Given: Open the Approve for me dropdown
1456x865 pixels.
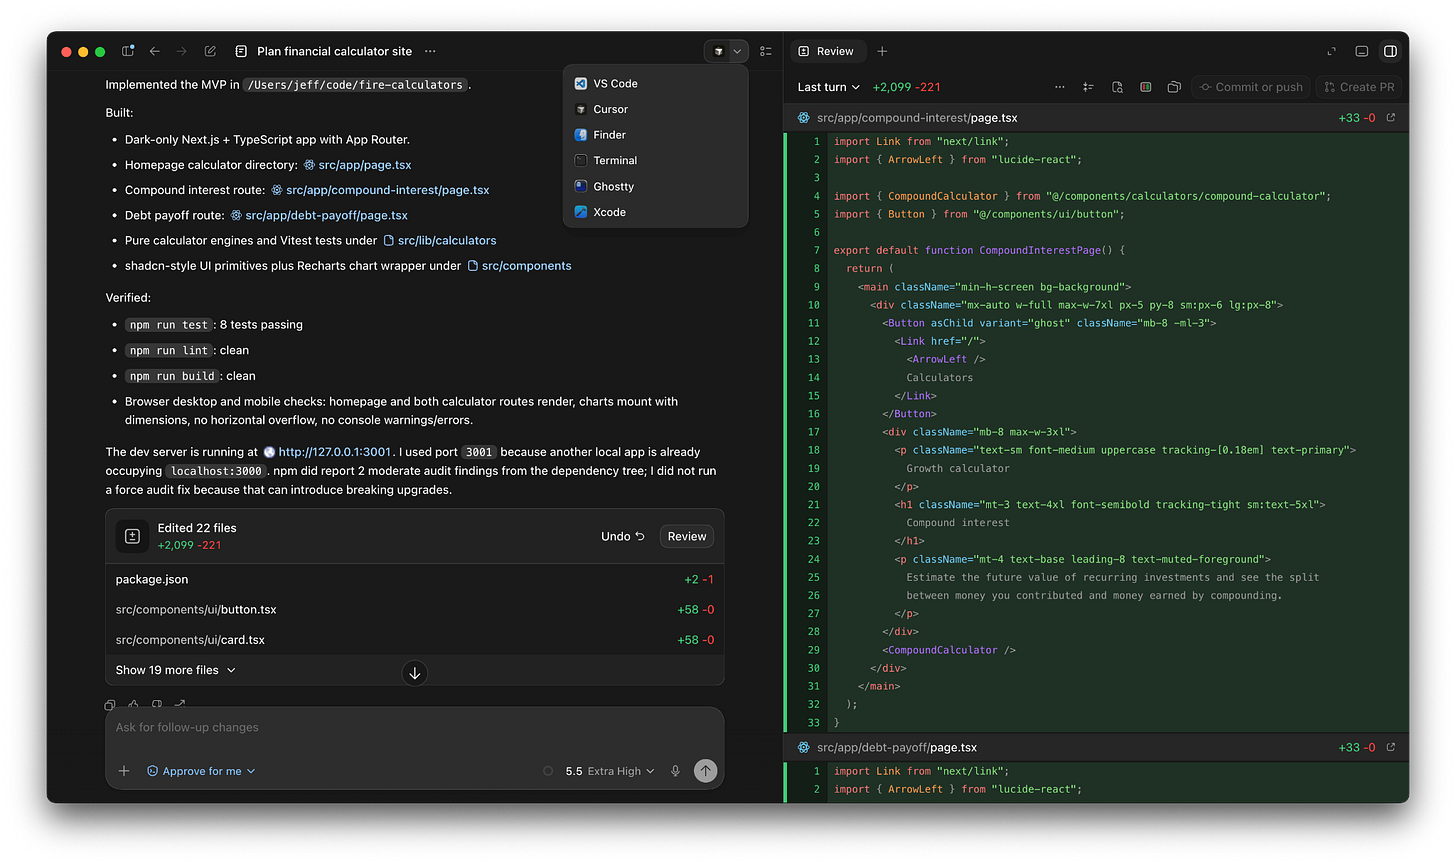Looking at the screenshot, I should [201, 771].
